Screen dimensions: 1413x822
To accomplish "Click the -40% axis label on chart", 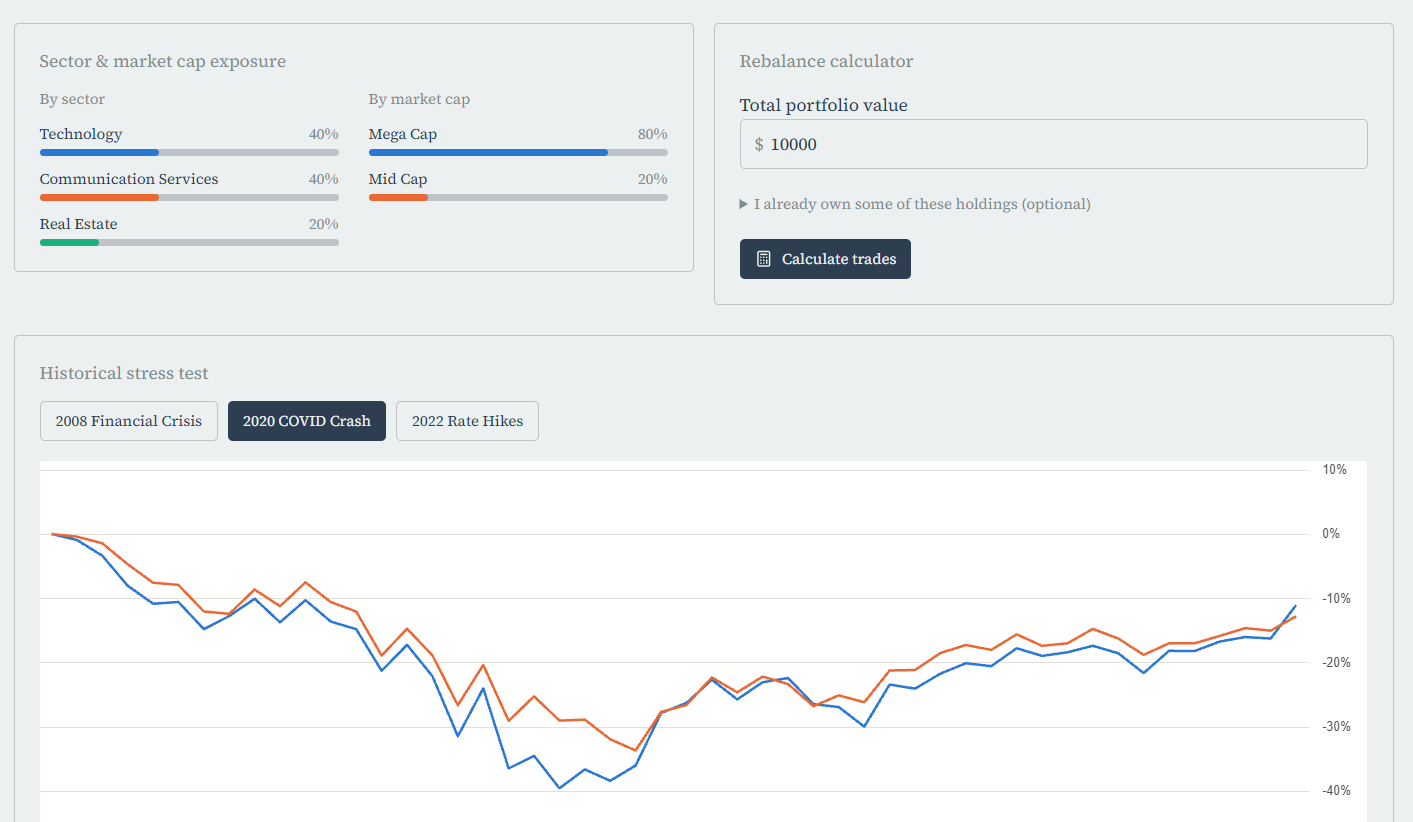I will click(x=1335, y=791).
